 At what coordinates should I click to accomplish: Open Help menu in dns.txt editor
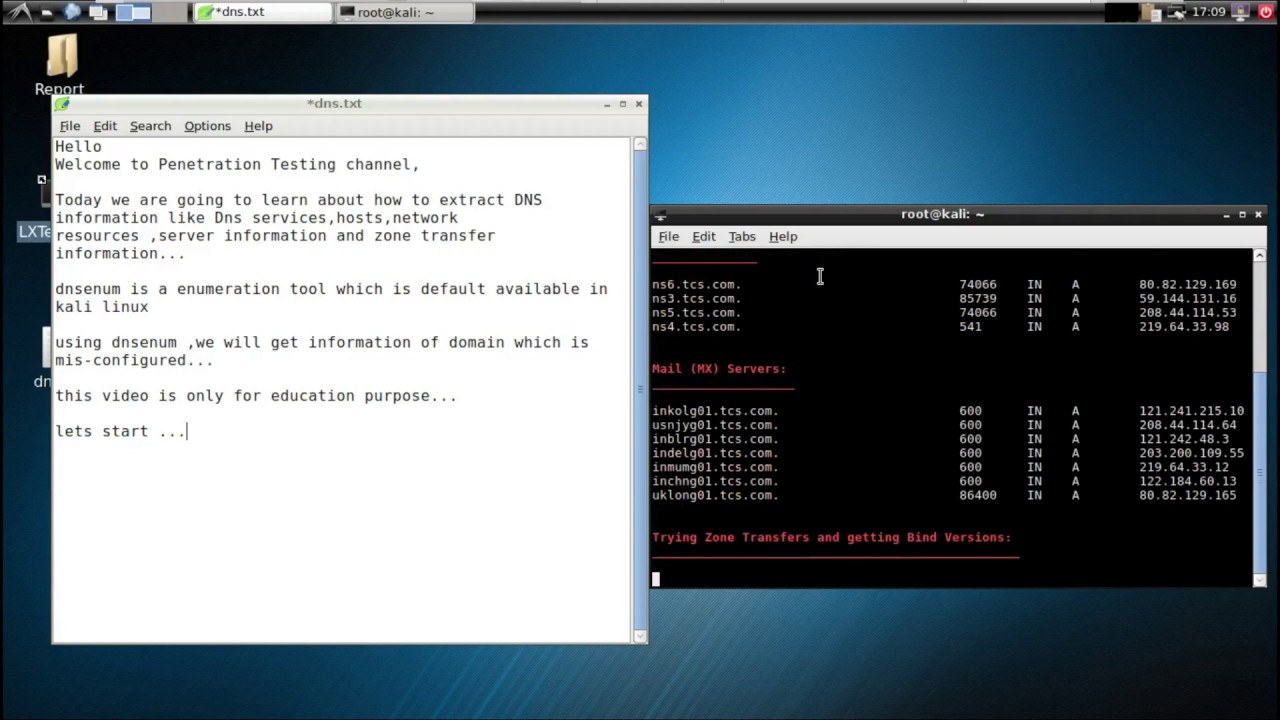tap(258, 126)
